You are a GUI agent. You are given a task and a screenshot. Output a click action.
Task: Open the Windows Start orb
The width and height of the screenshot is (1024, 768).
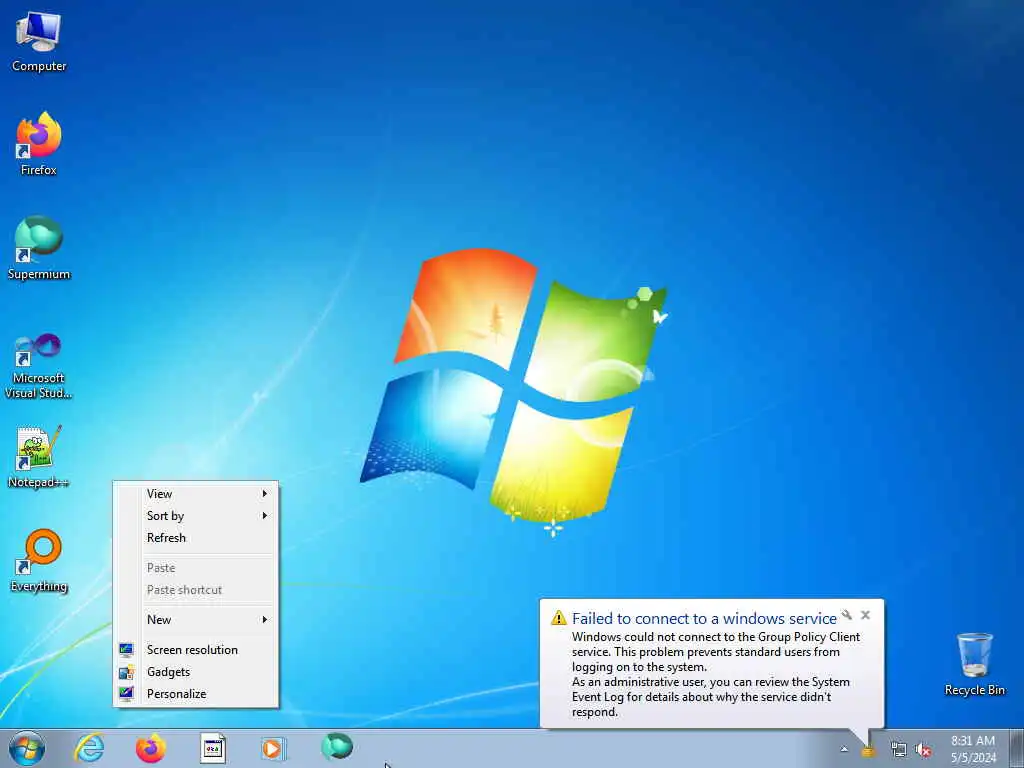(27, 748)
